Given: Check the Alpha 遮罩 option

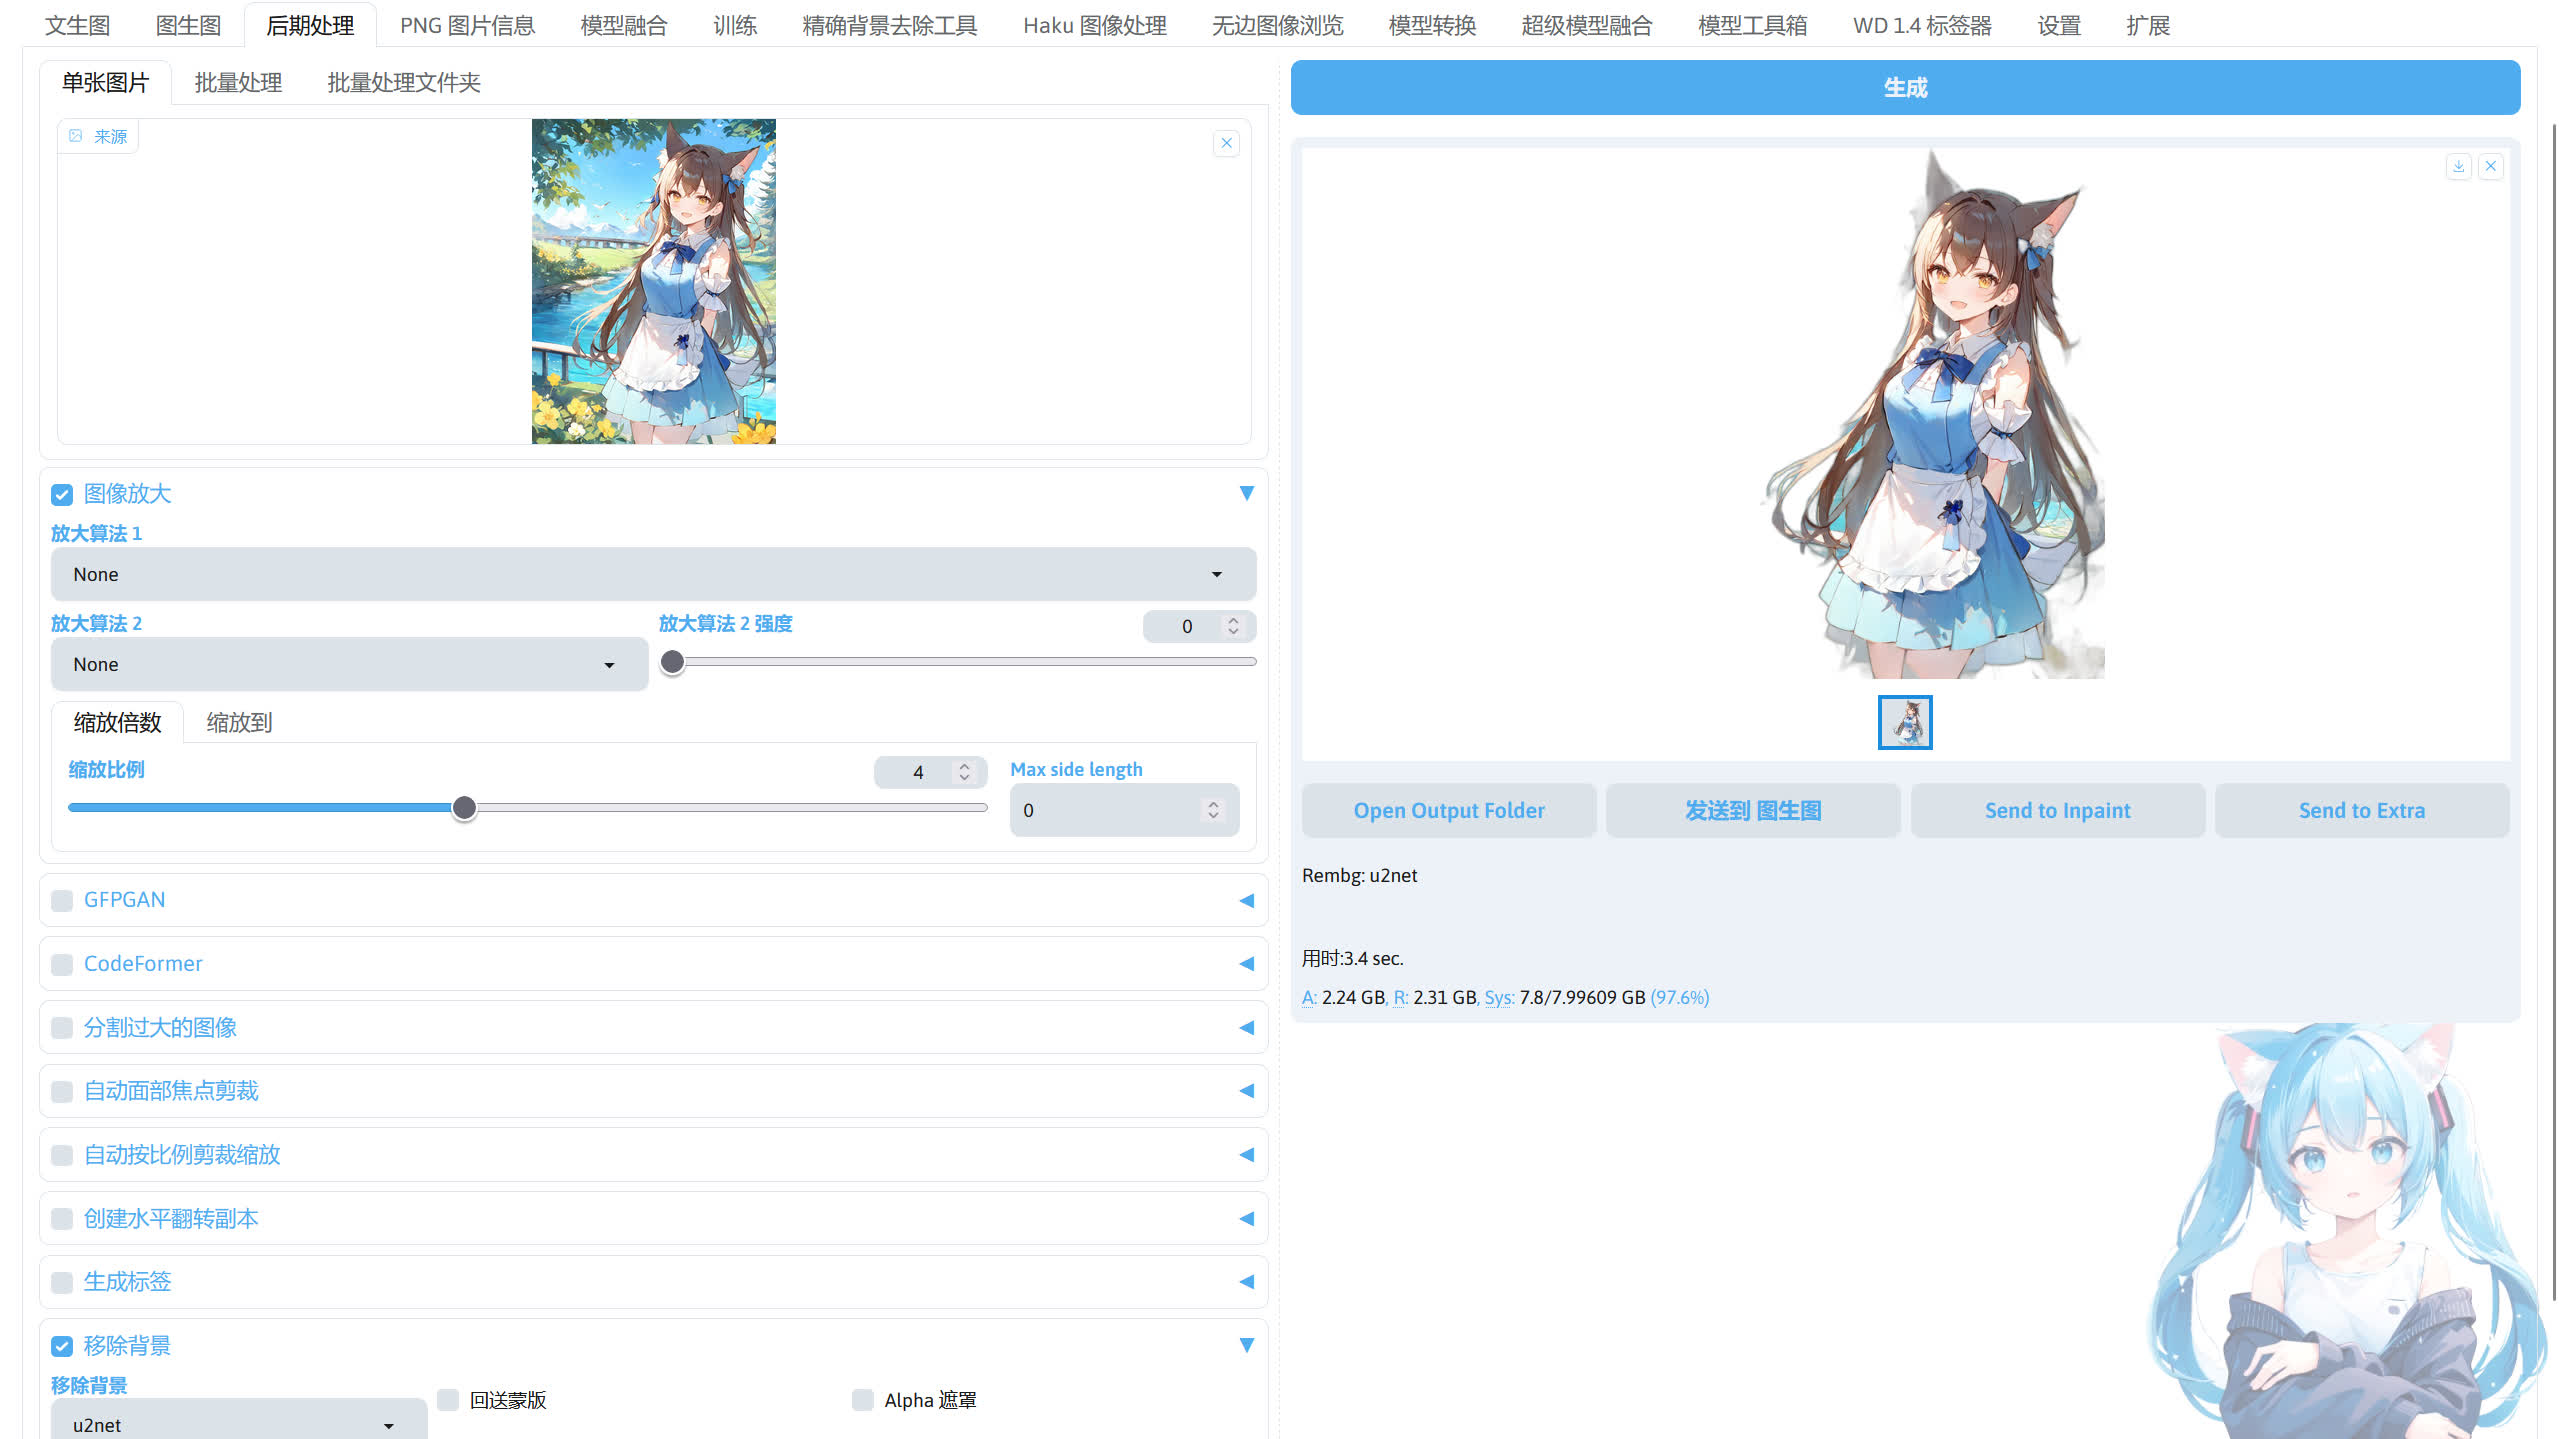Looking at the screenshot, I should click(x=862, y=1400).
